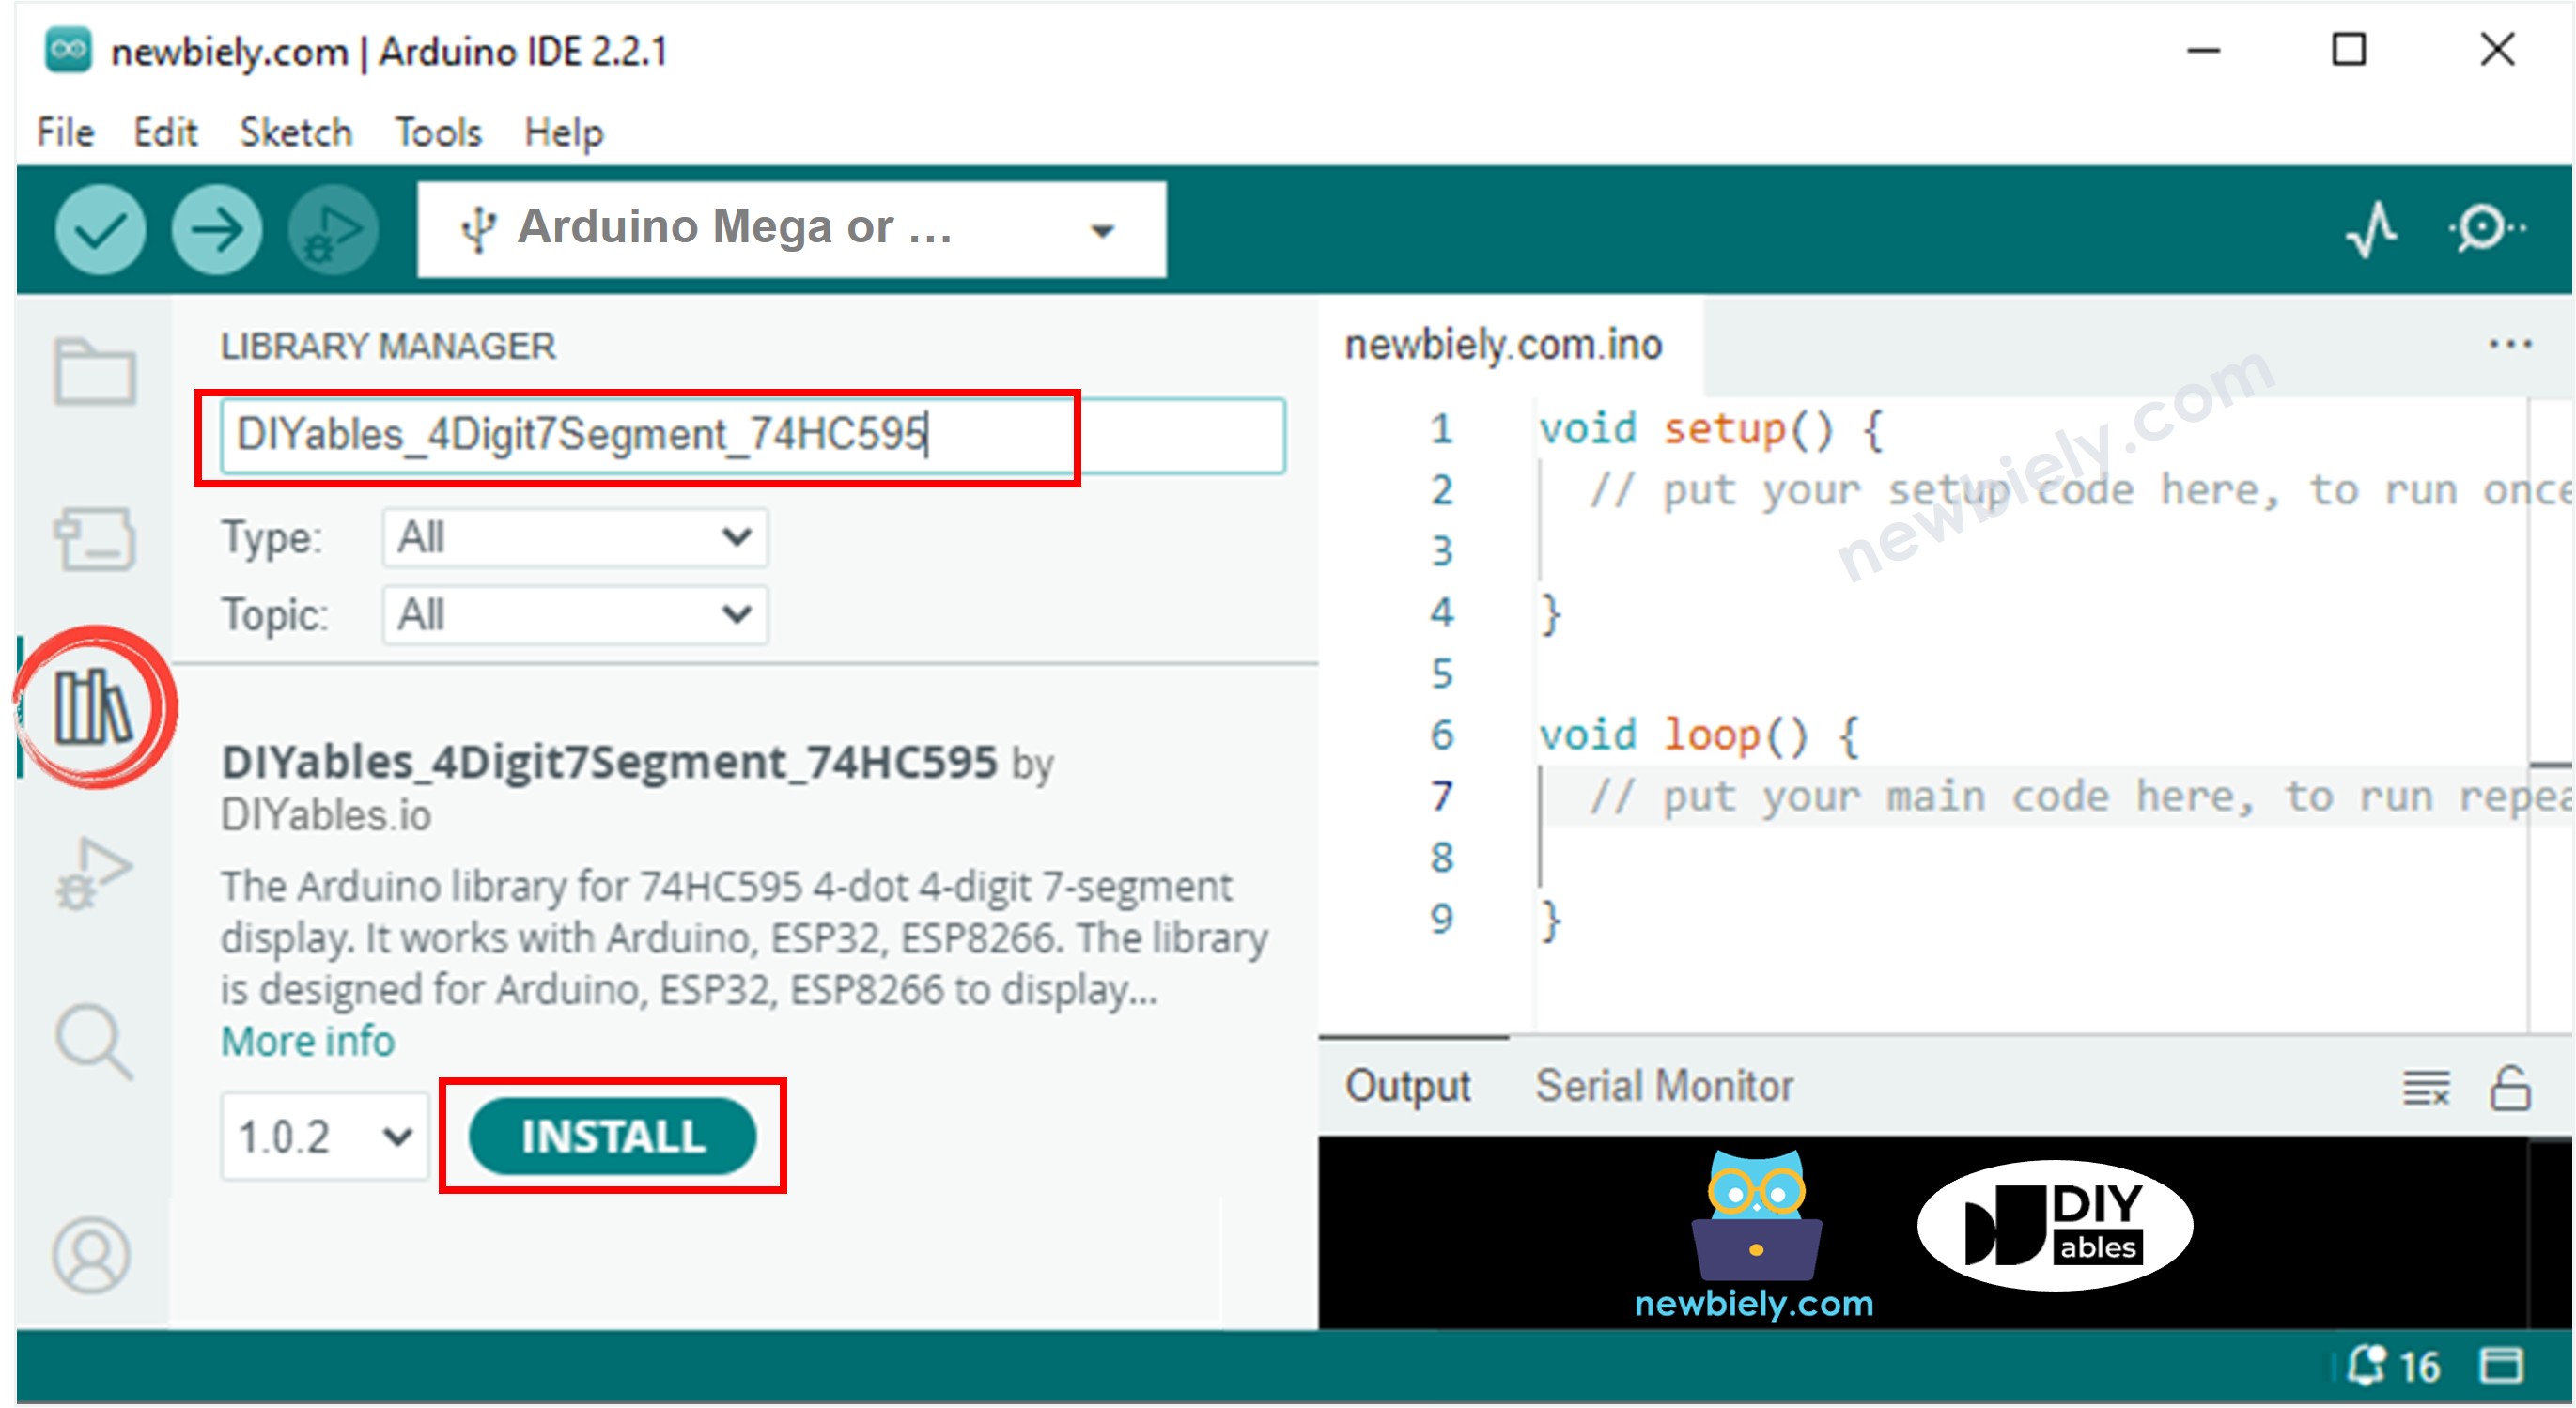Open the Serial Plotter icon

tap(2373, 230)
